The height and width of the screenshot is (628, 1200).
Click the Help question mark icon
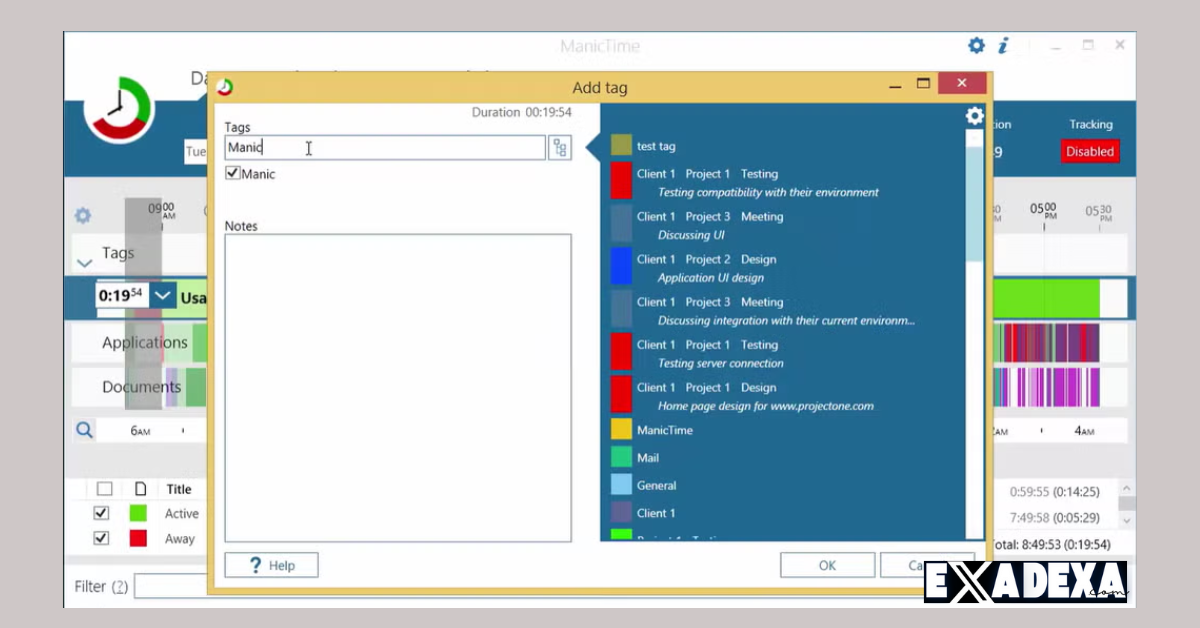[258, 564]
